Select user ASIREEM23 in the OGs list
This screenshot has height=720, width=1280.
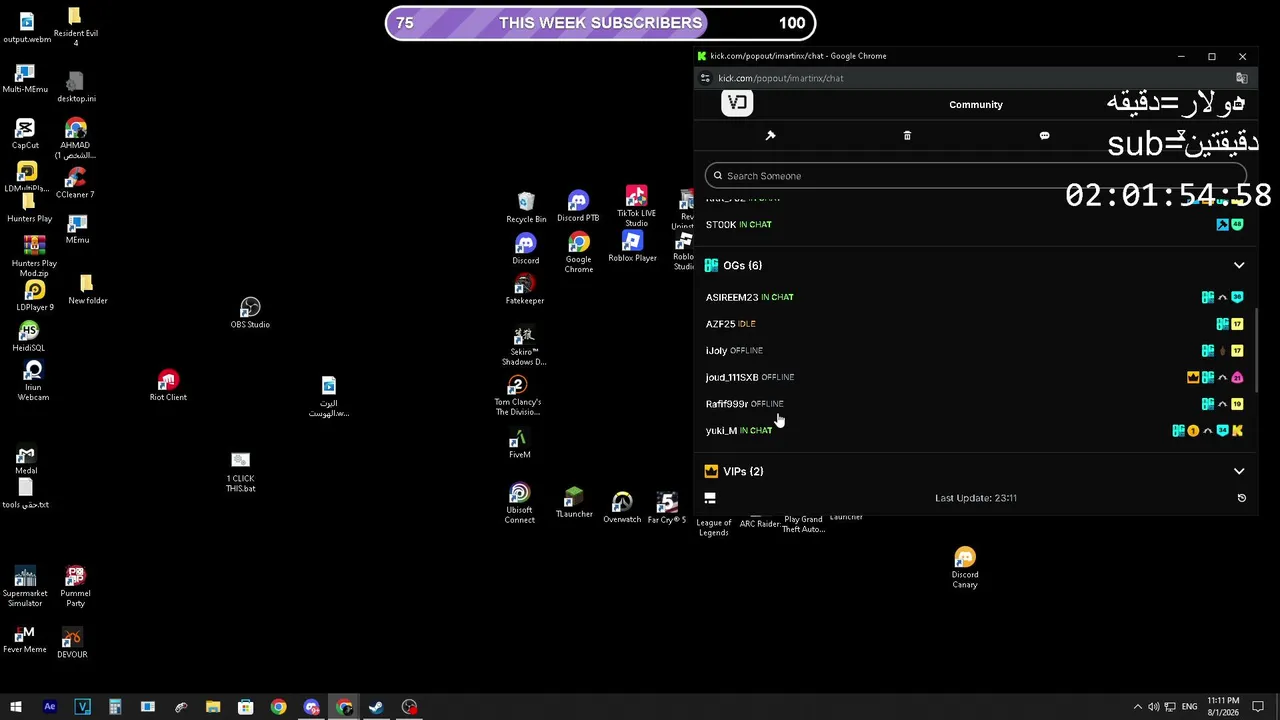(x=732, y=297)
